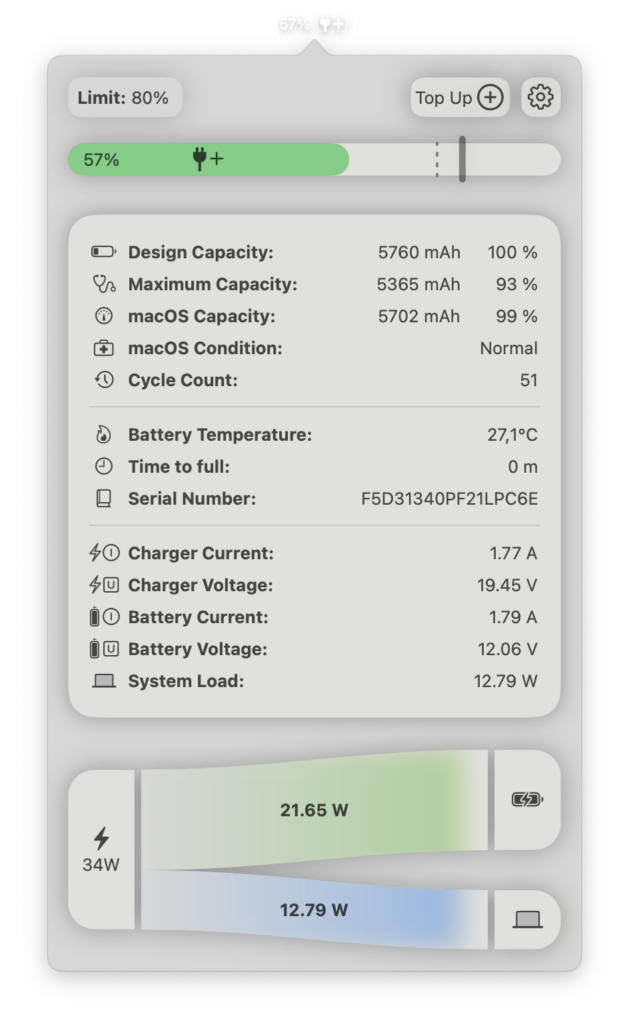Click the Serial Number value F5D31340PF21LPC6E

coord(449,499)
